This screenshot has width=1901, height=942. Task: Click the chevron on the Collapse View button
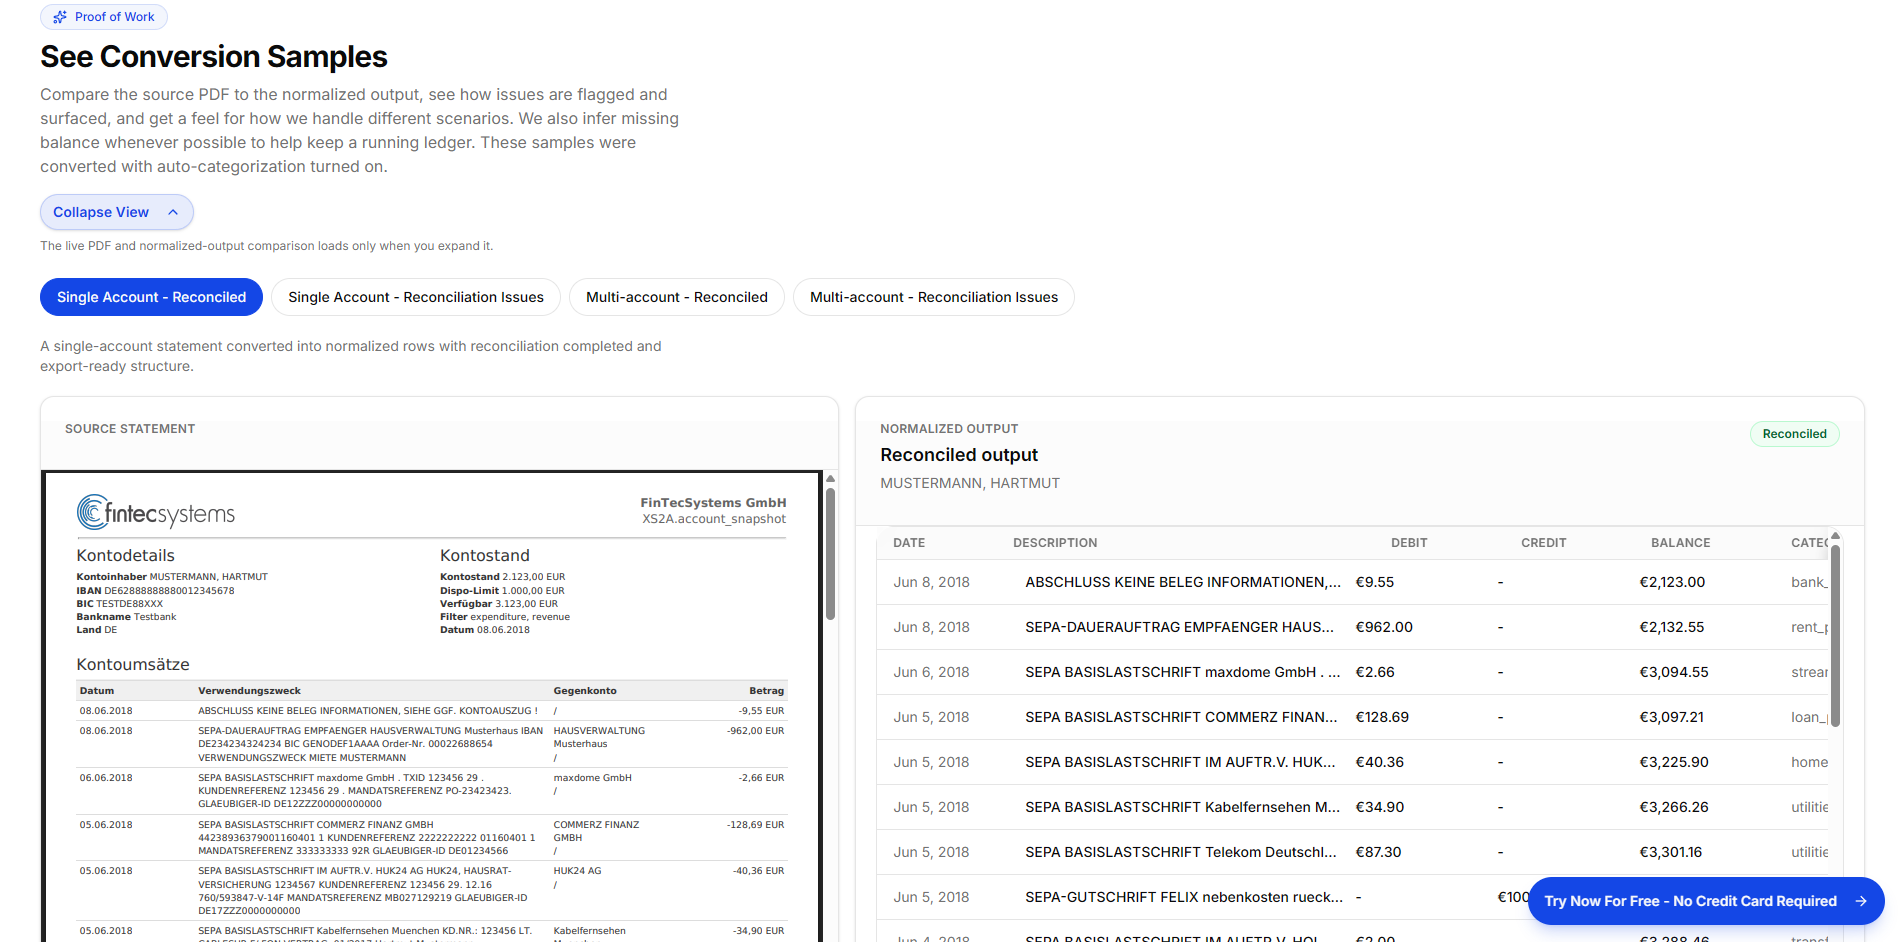(172, 212)
